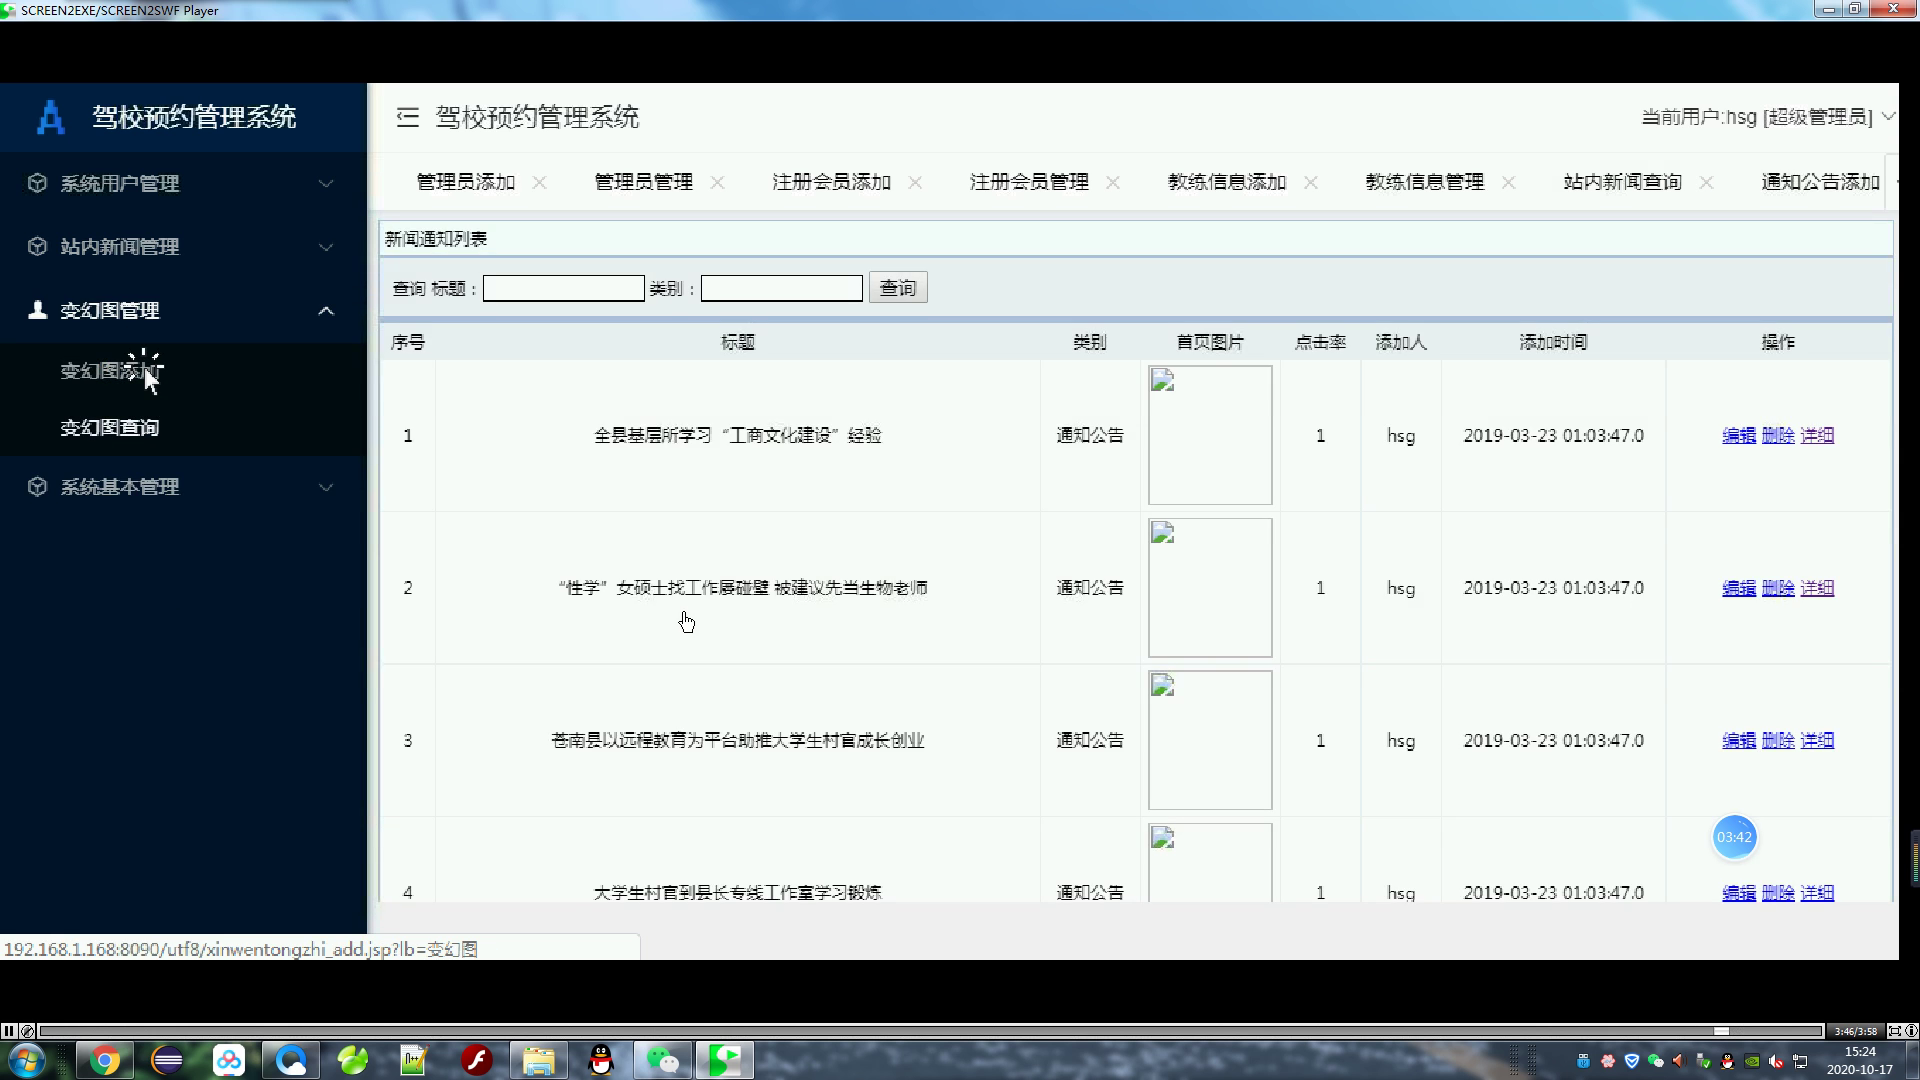The height and width of the screenshot is (1080, 1920).
Task: Open the 变幻图查询 submenu item
Action: pyautogui.click(x=110, y=428)
